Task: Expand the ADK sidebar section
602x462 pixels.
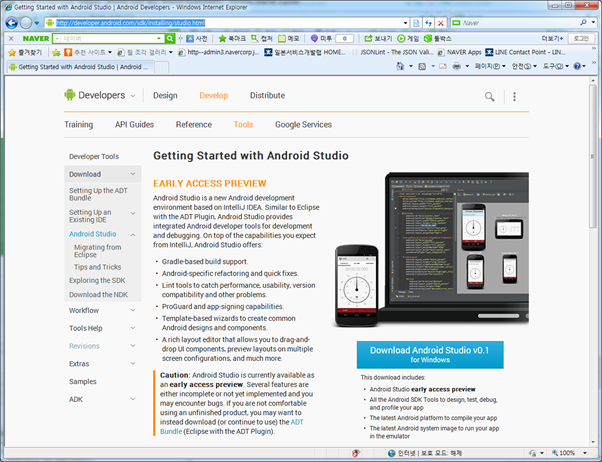Action: (x=133, y=399)
